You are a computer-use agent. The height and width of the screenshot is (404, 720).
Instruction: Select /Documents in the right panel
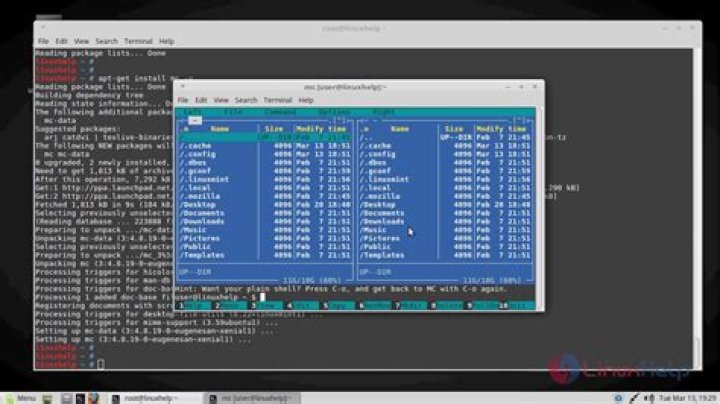(x=445, y=213)
